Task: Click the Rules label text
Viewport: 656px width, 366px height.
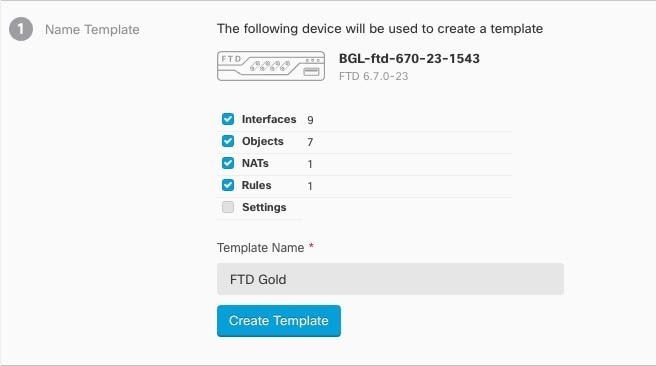Action: (256, 185)
